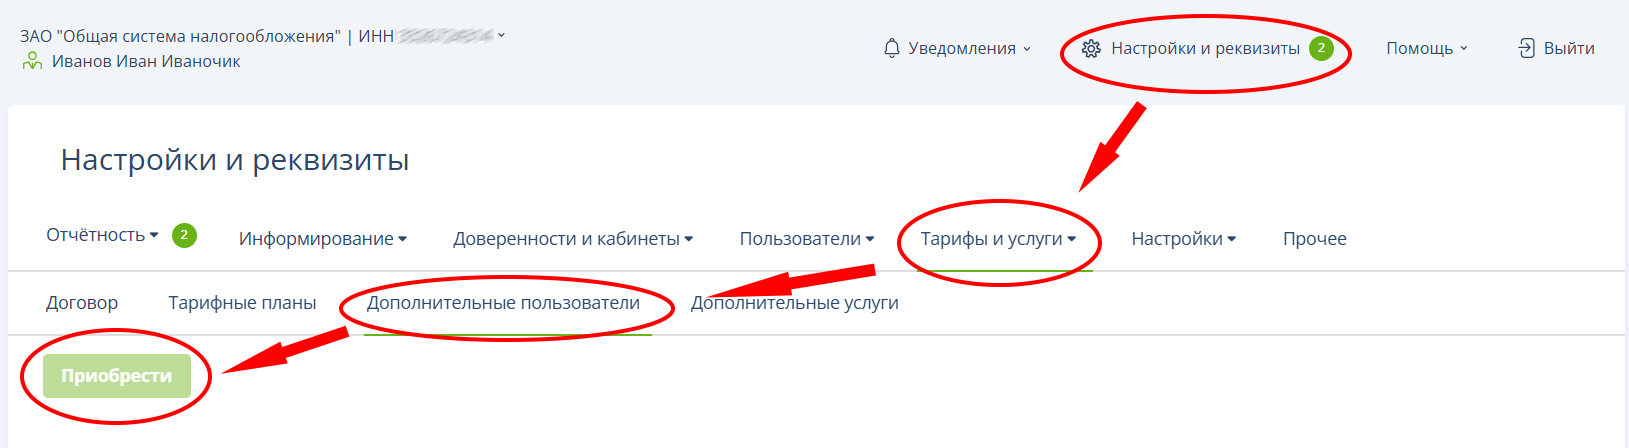1629x448 pixels.
Task: Go to the Прочее tab
Action: click(x=1314, y=239)
